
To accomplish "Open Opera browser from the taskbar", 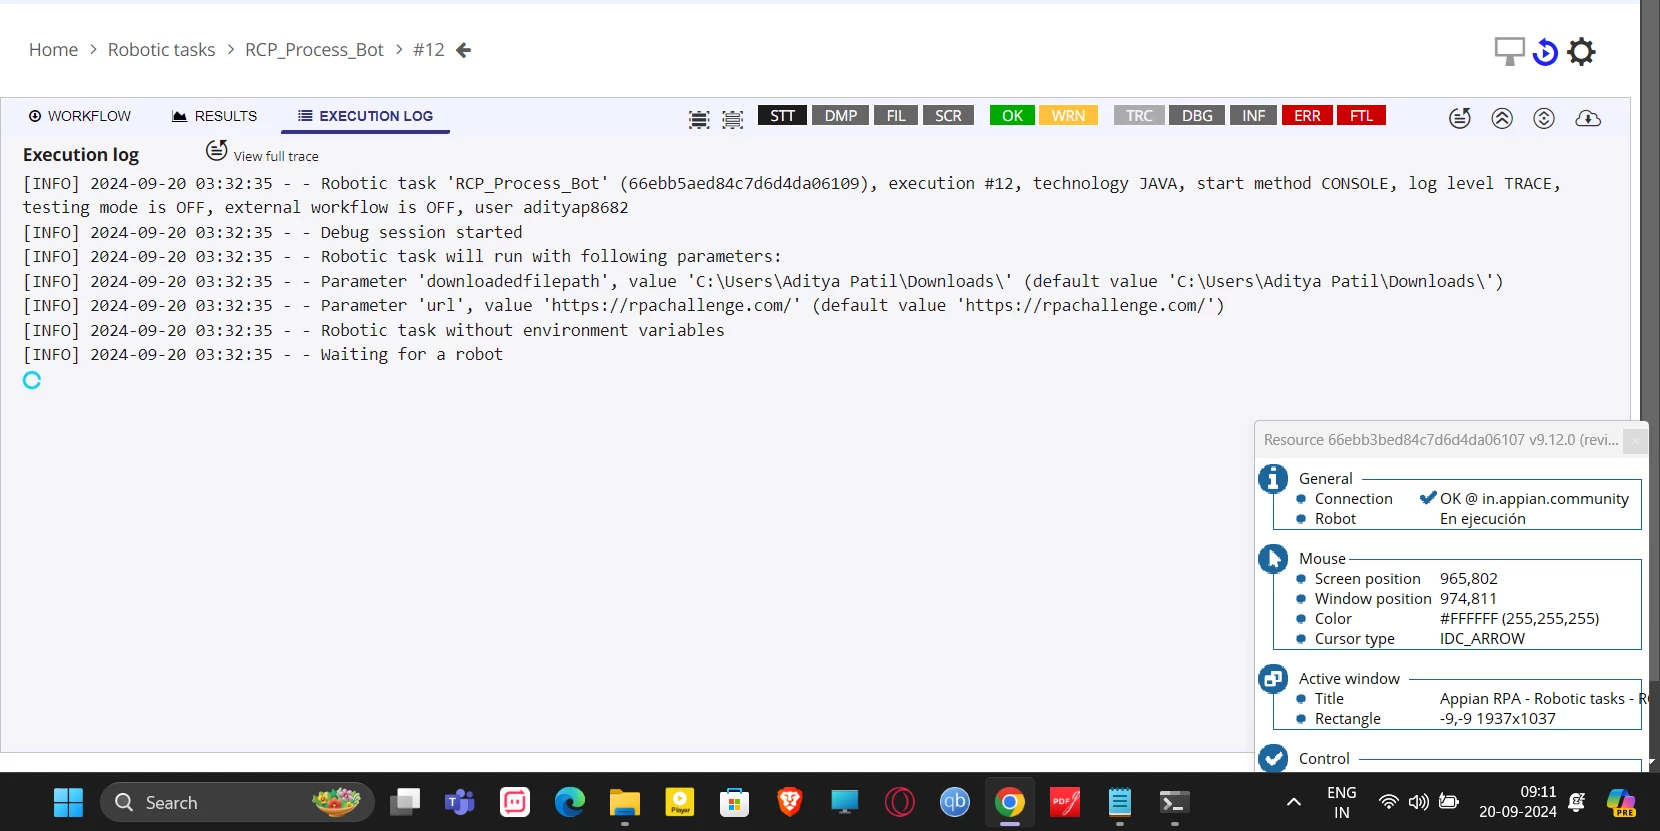I will pos(900,802).
